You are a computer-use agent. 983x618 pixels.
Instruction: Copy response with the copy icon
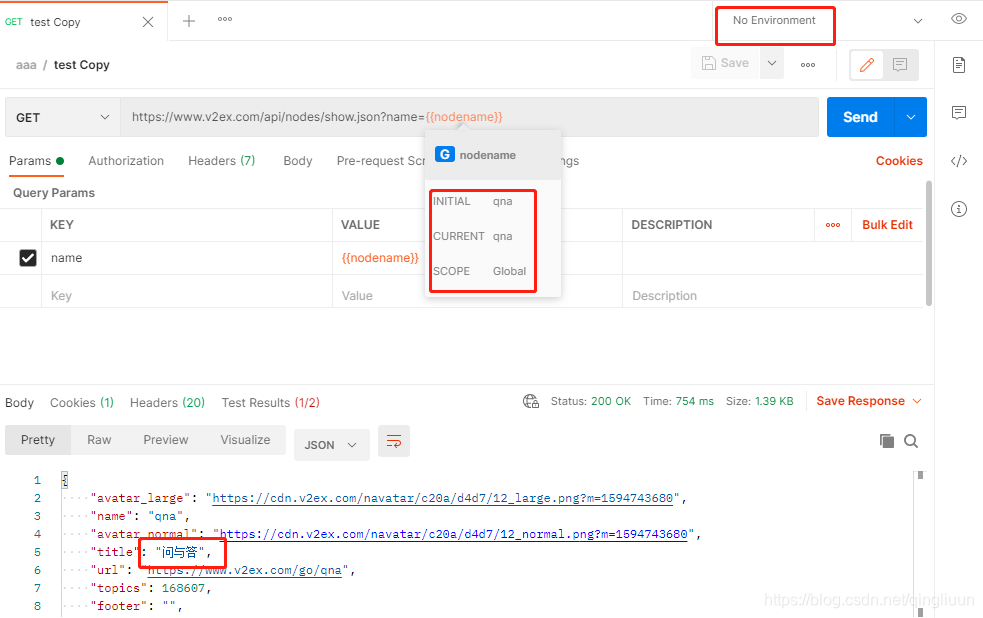click(886, 441)
